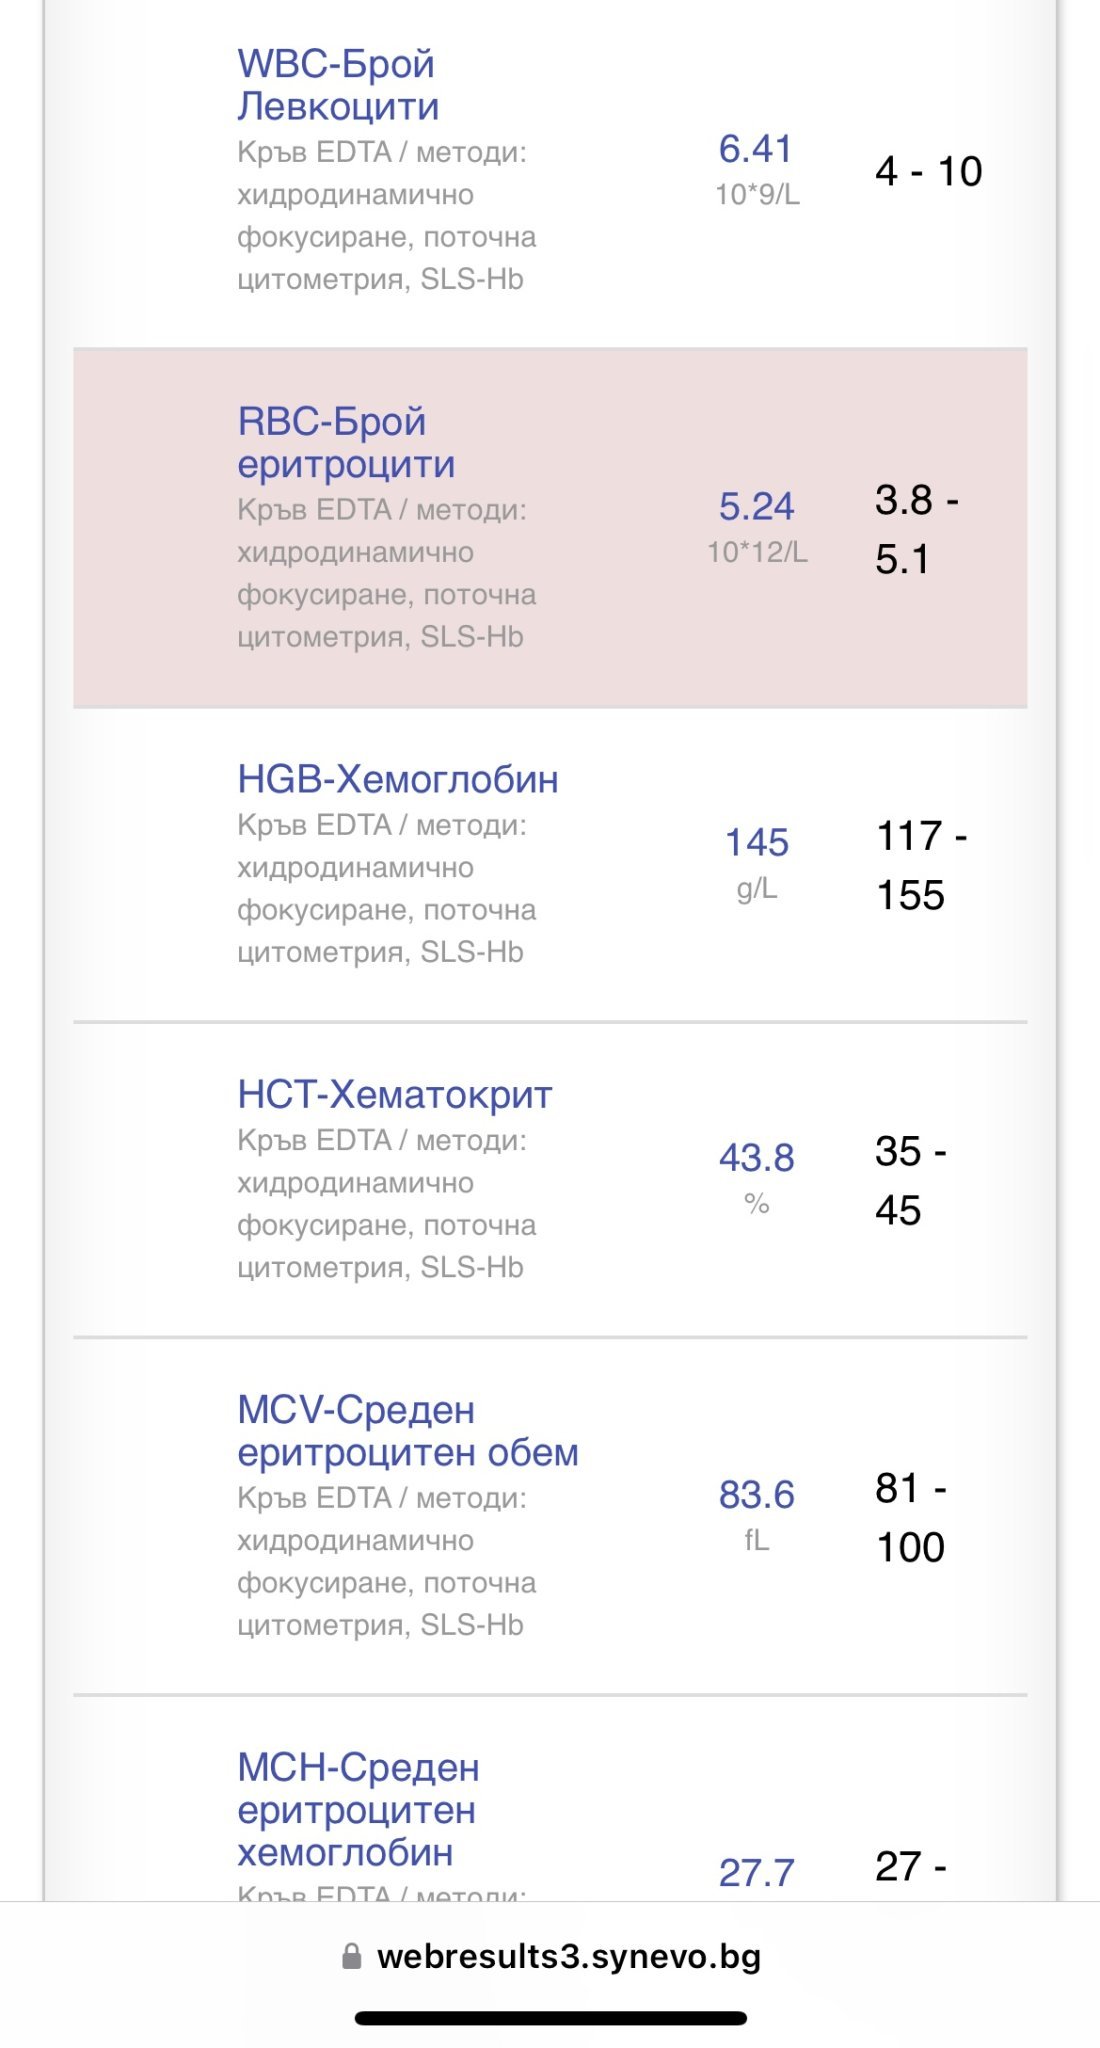1100x2048 pixels.
Task: Click the hemoglobin result value 145
Action: pos(756,842)
